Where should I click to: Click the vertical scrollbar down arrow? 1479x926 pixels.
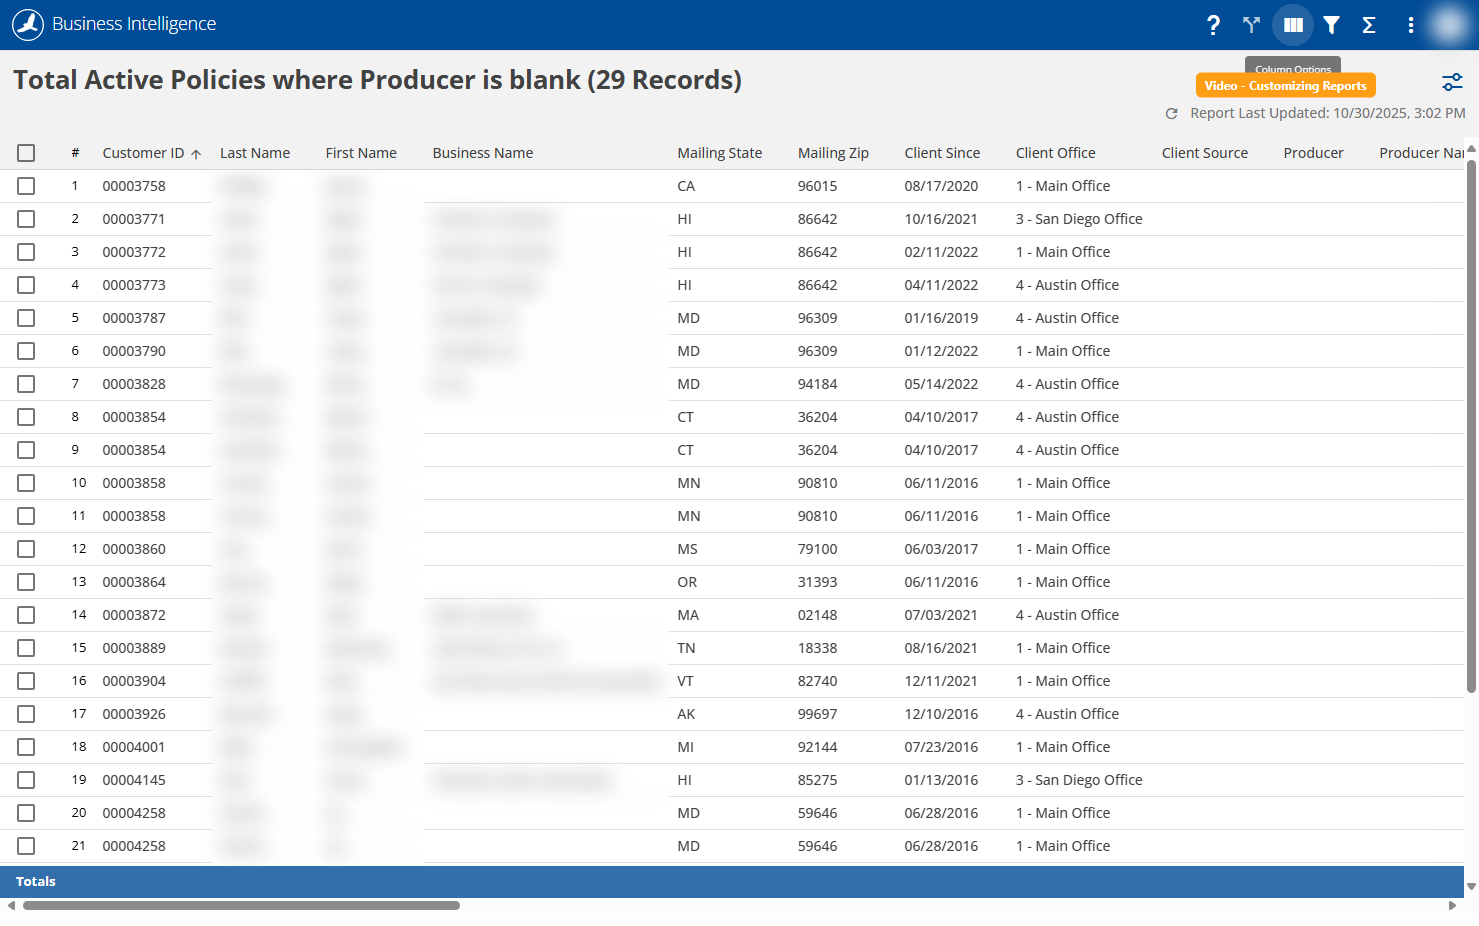coord(1471,886)
